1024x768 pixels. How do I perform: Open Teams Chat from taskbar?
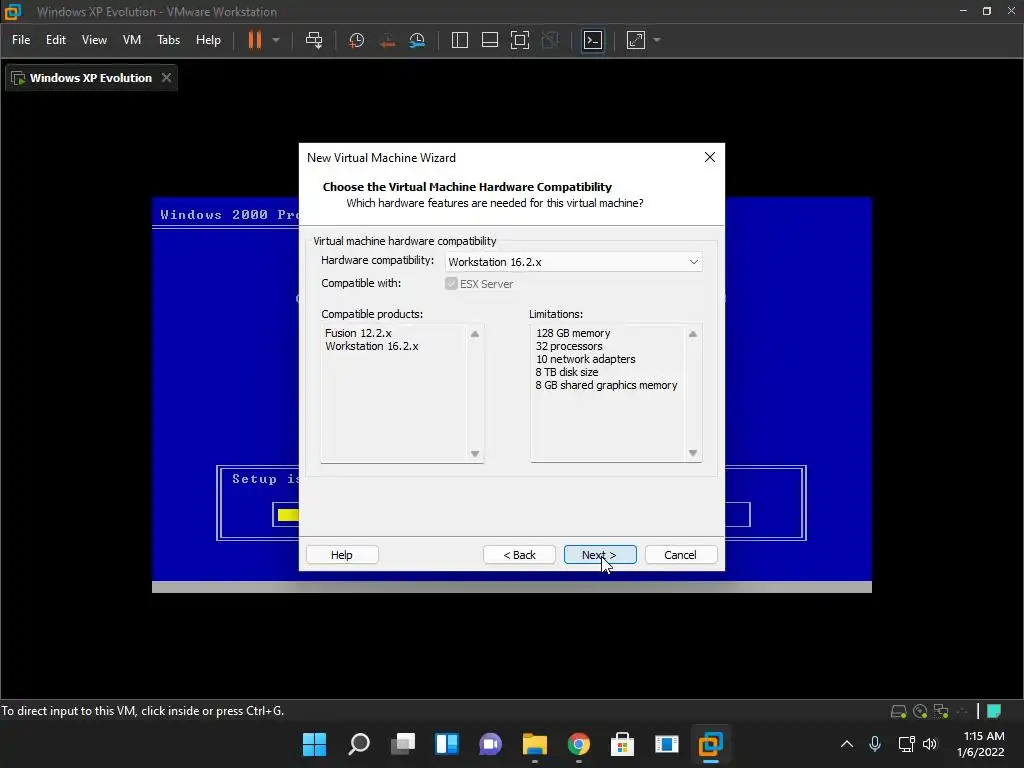pos(490,744)
